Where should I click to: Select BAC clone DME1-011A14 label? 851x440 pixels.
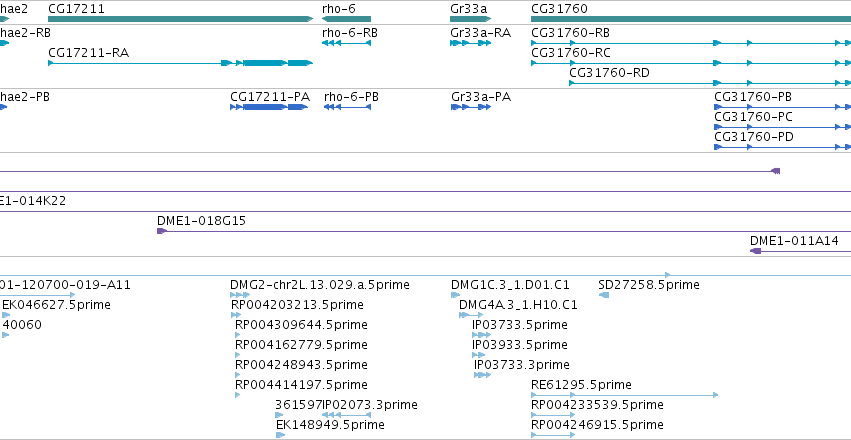point(795,241)
